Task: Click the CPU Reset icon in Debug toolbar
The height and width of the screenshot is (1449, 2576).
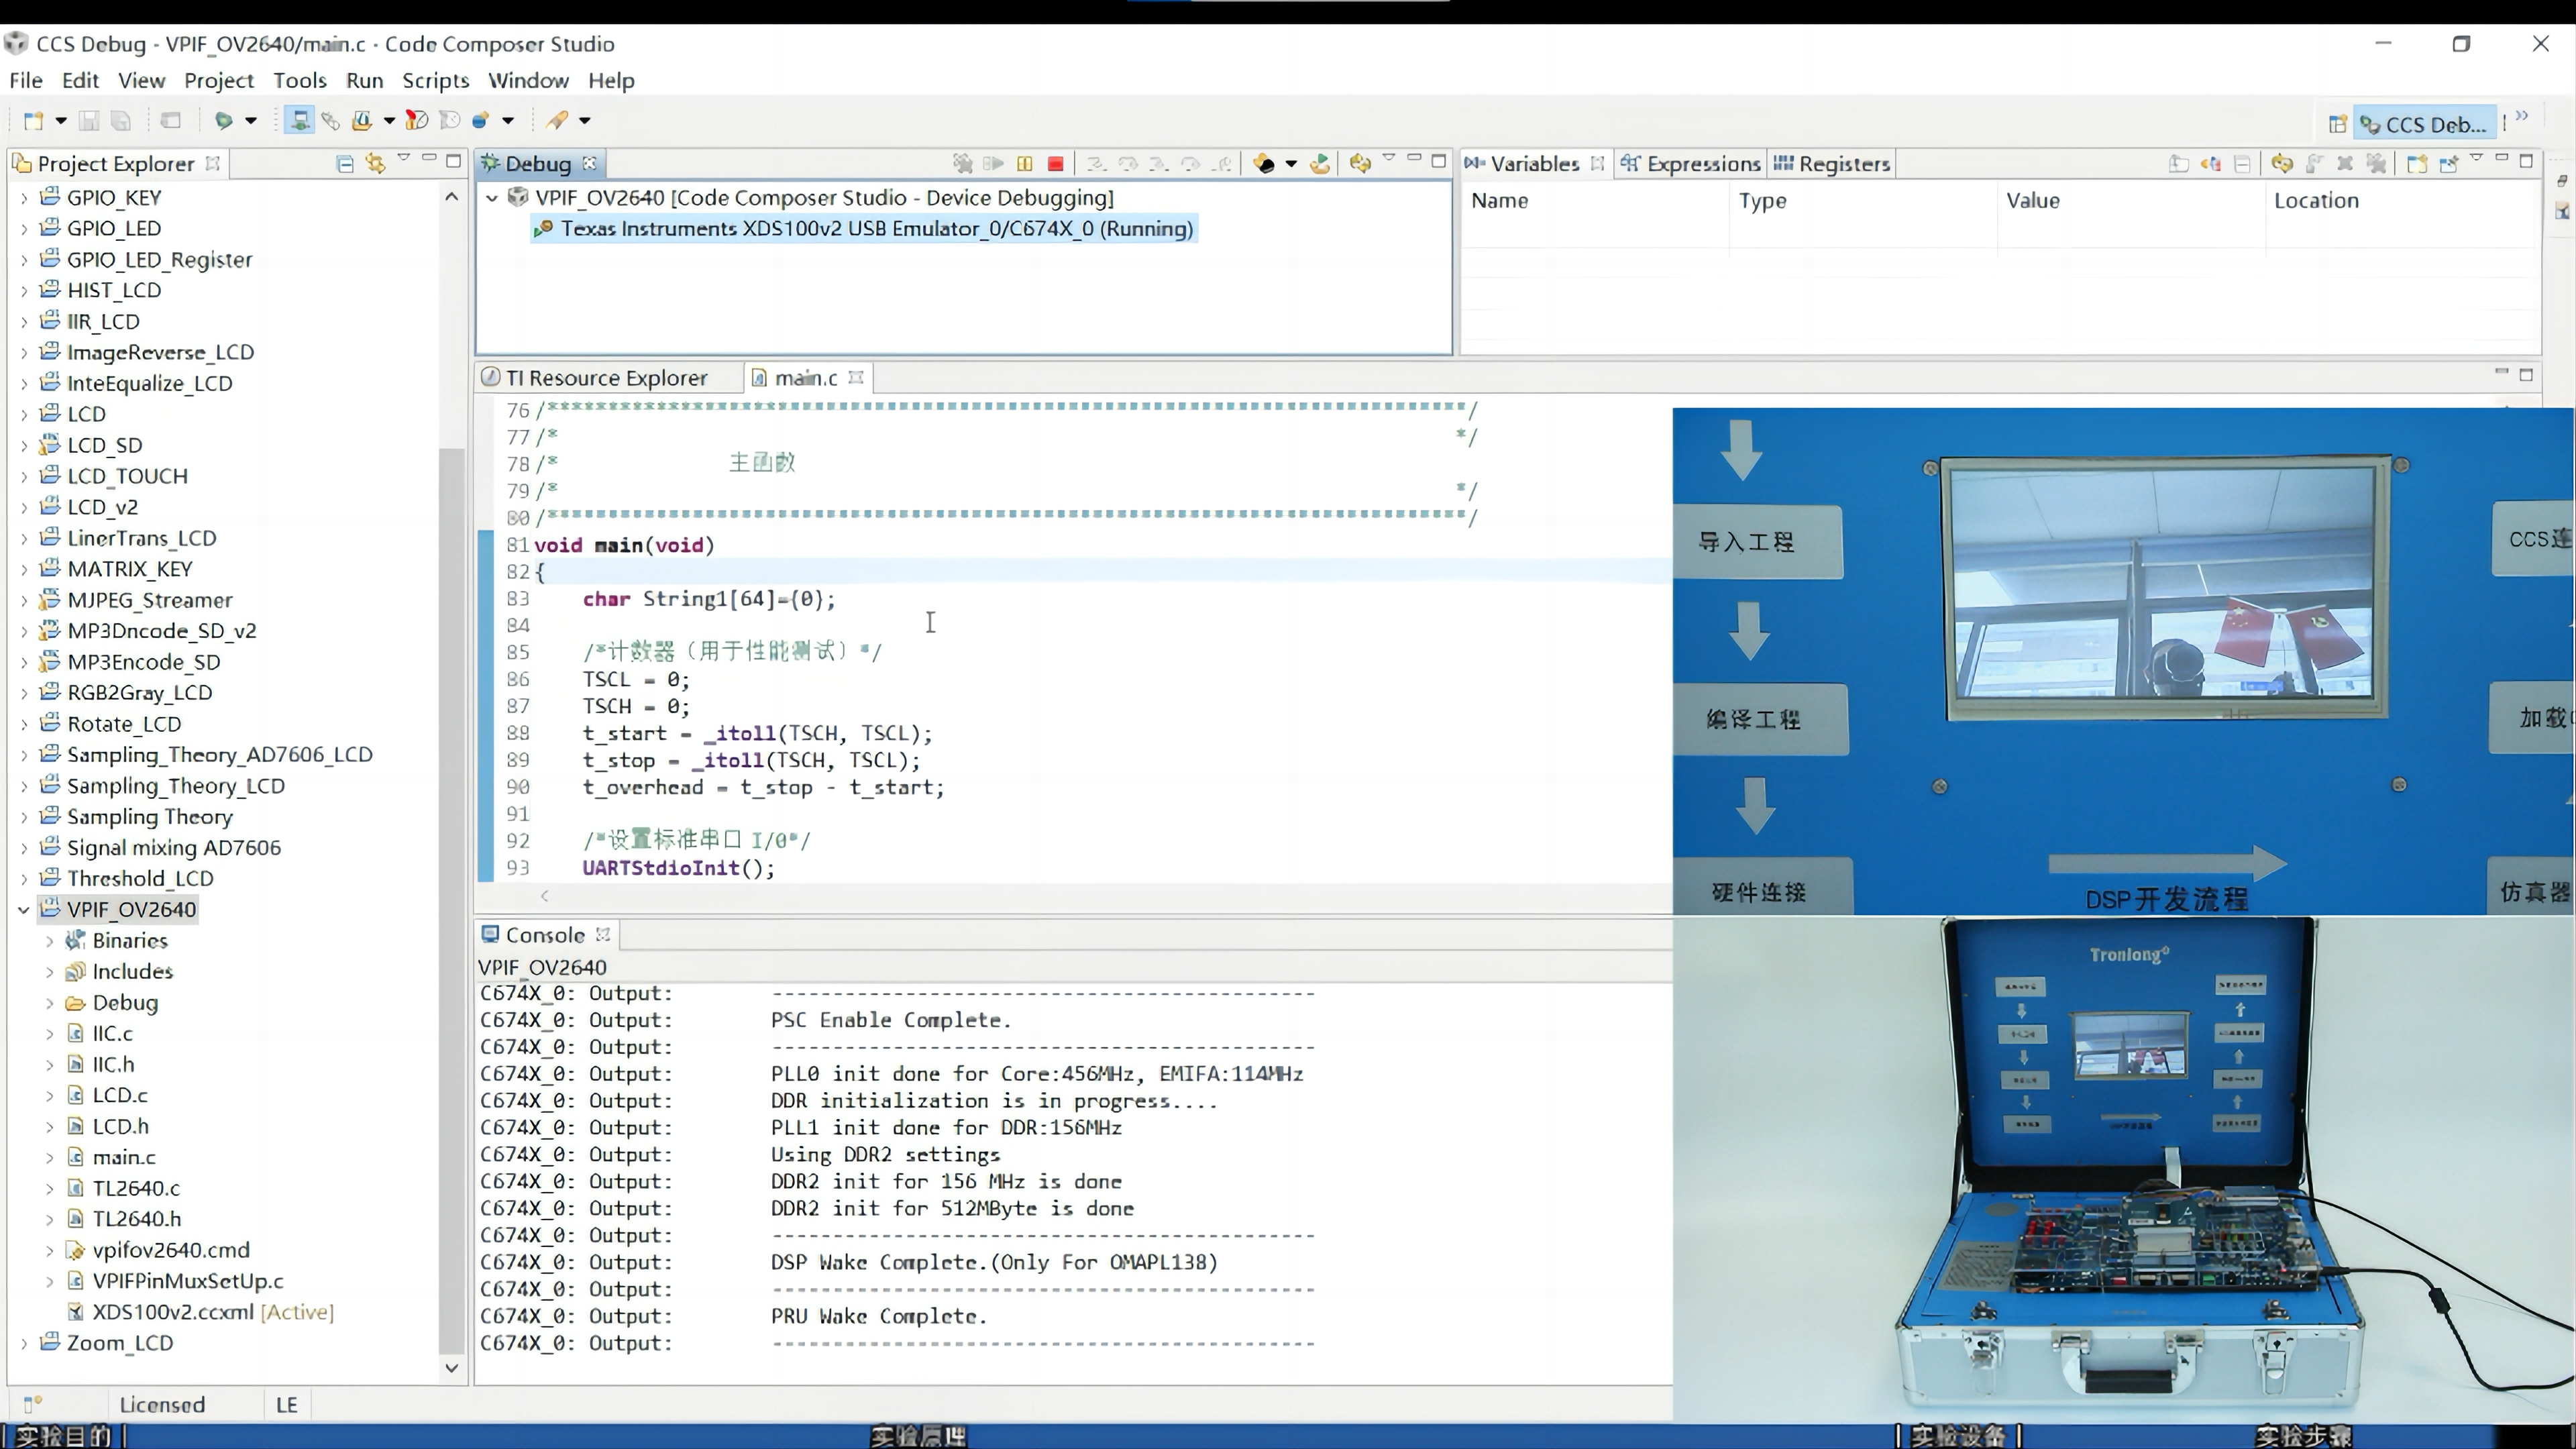Action: (x=1264, y=163)
